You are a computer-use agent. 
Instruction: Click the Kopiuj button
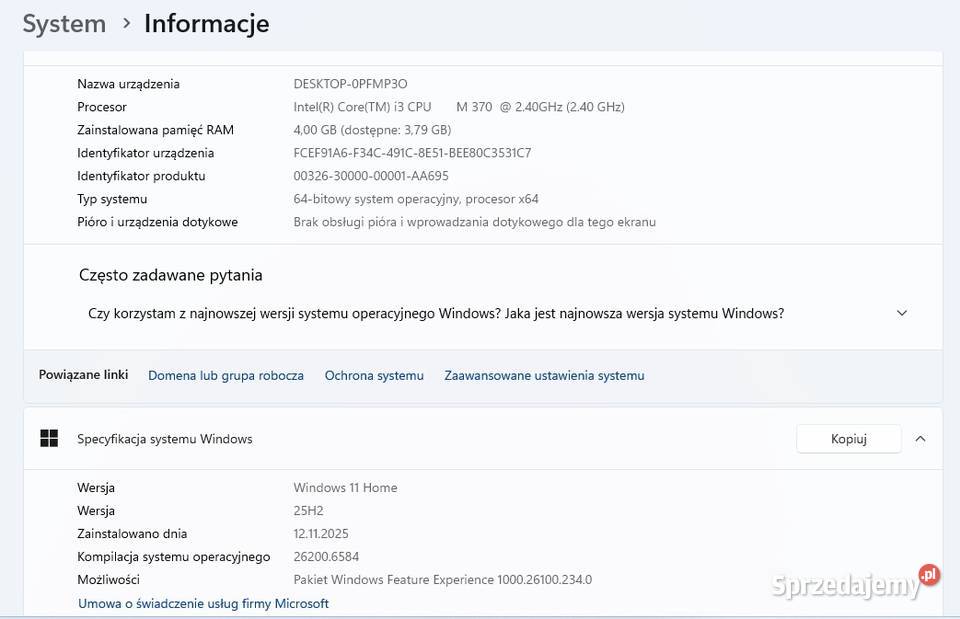pyautogui.click(x=849, y=438)
